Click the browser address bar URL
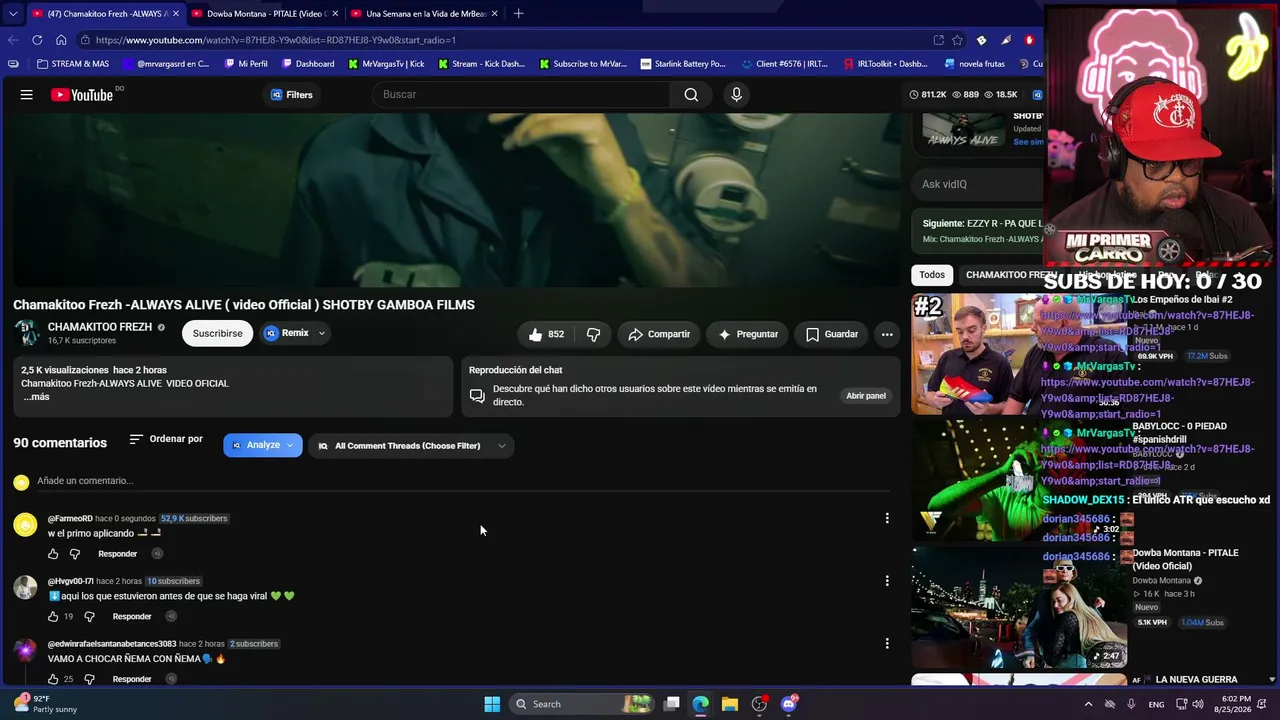 pyautogui.click(x=276, y=40)
